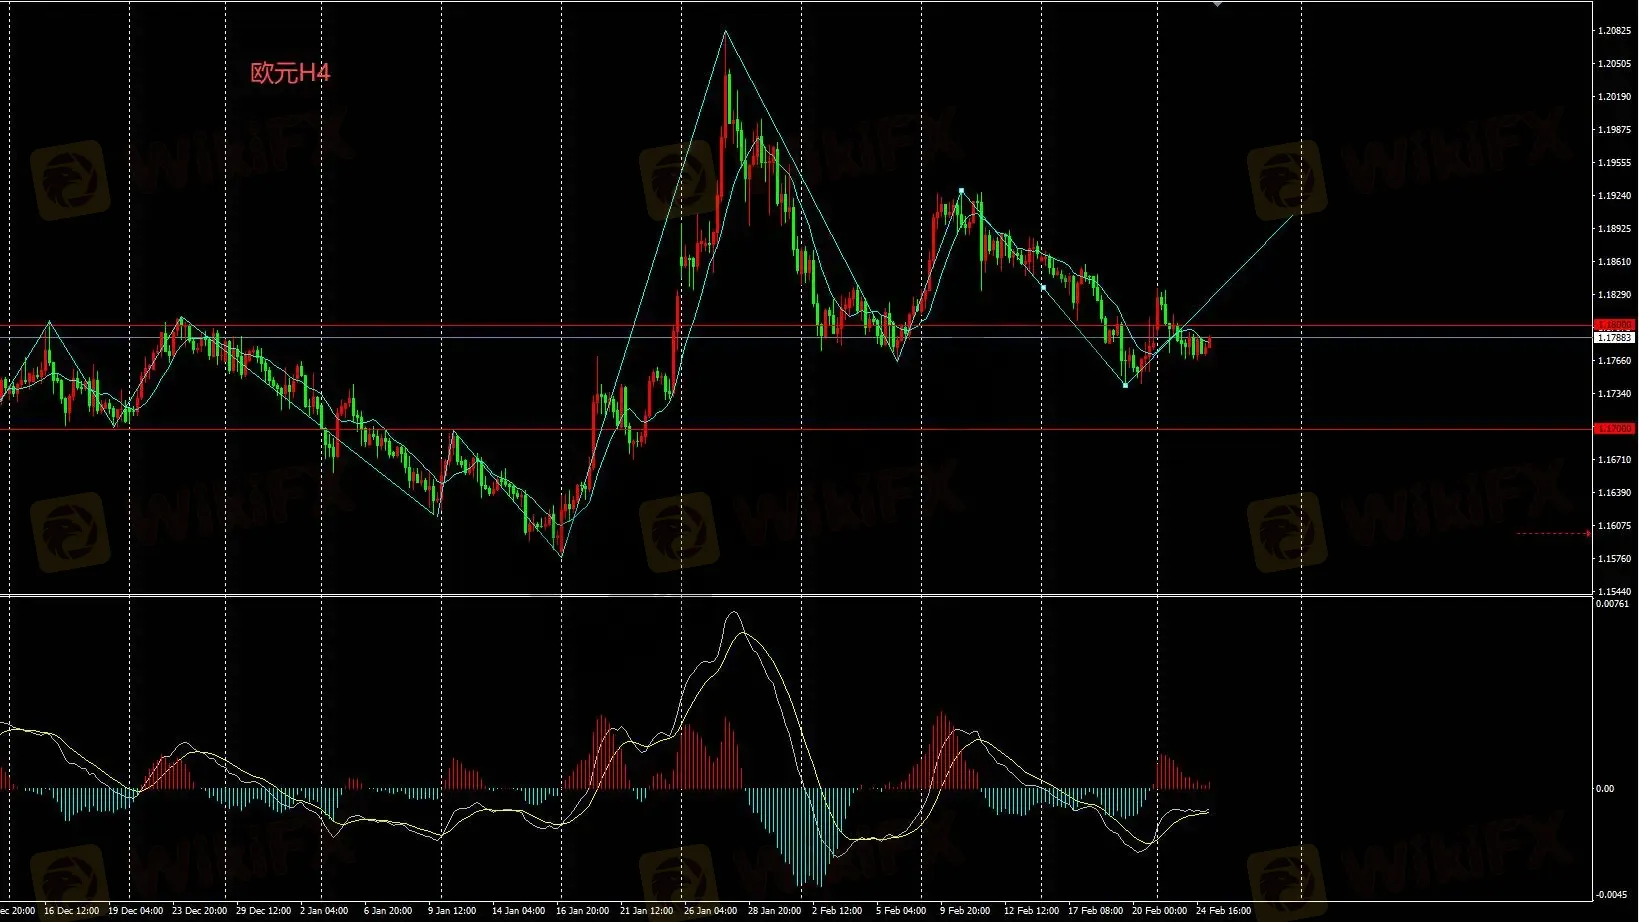Click the 5 Feb 04:00 time label
The width and height of the screenshot is (1639, 922).
coord(901,911)
